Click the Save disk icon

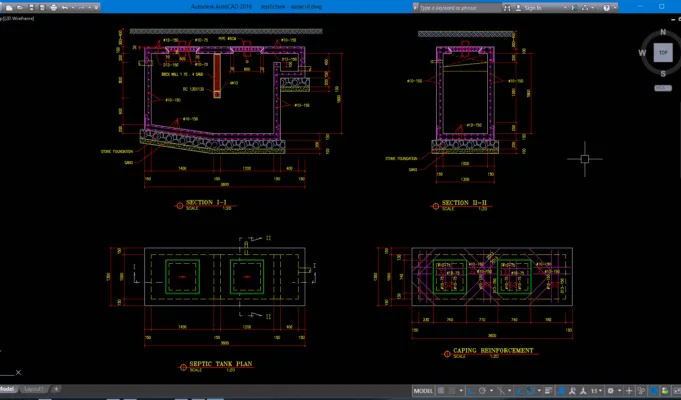click(x=31, y=7)
